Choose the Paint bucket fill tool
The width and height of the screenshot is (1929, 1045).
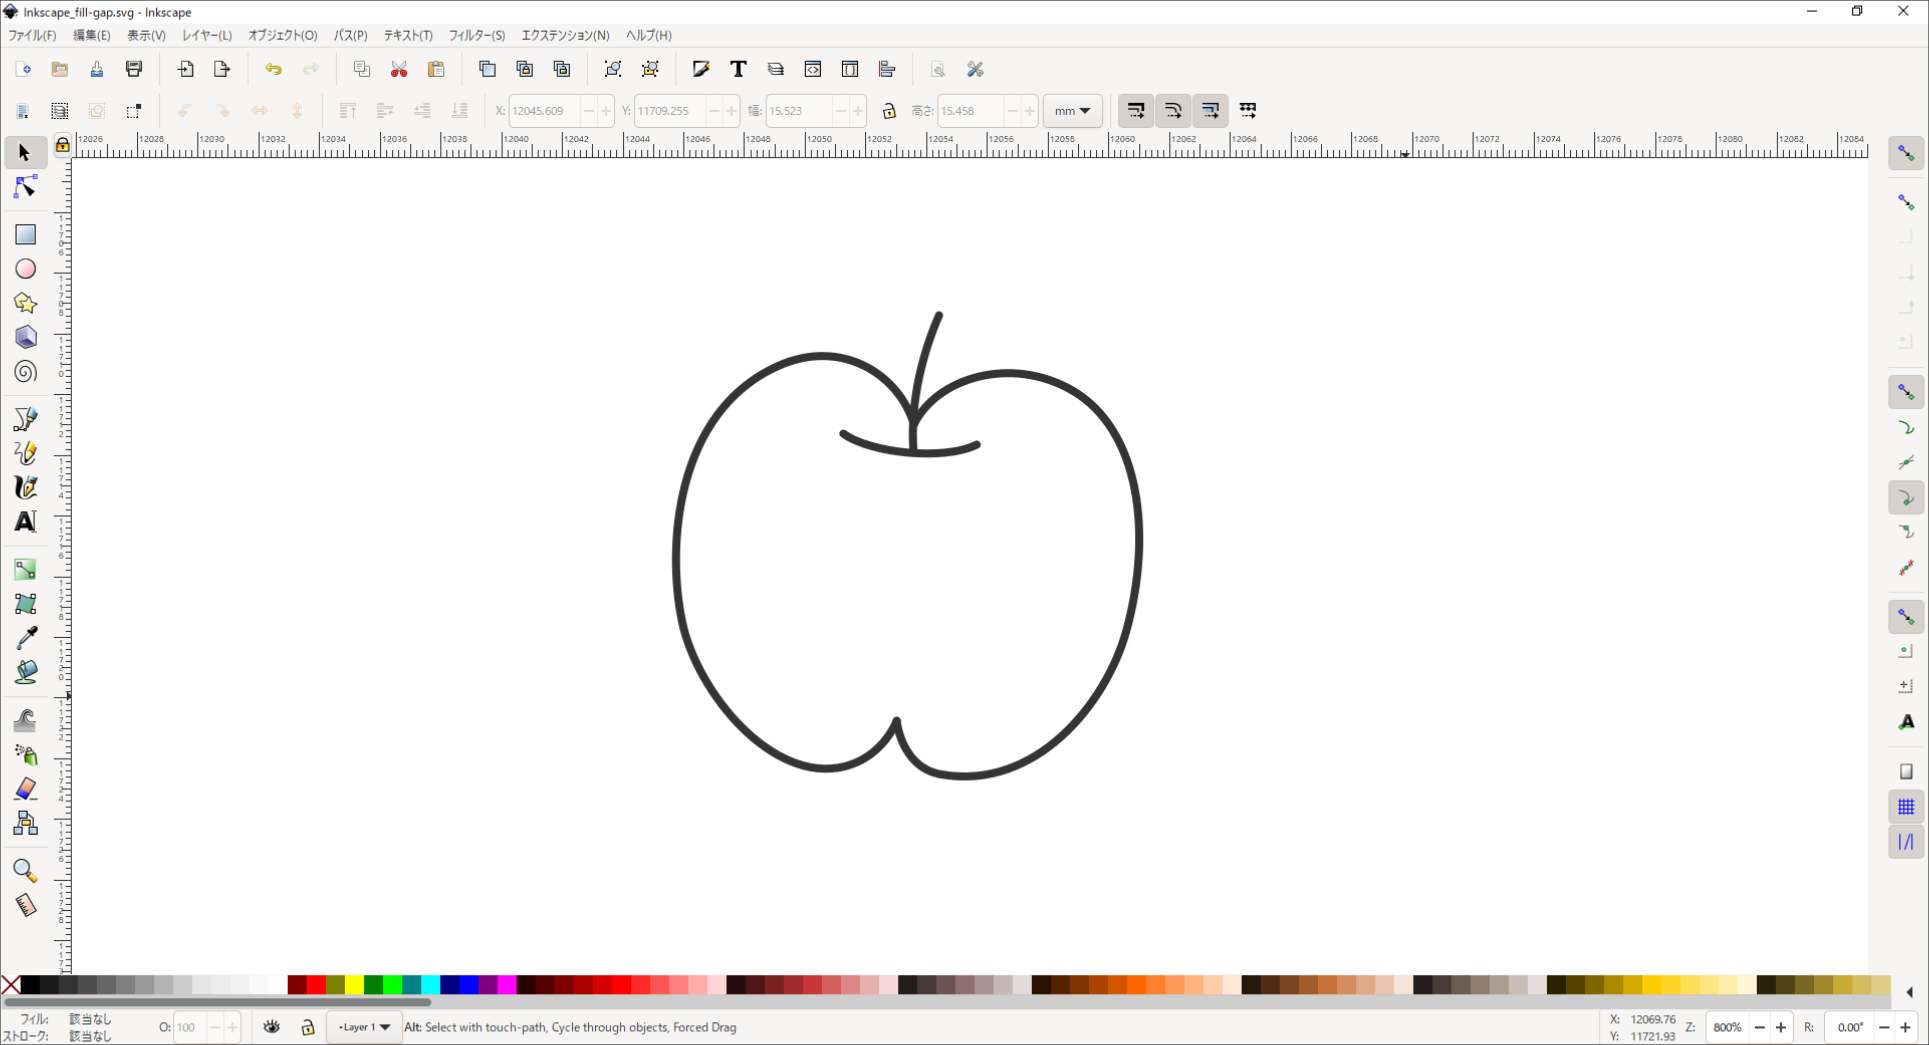click(x=25, y=672)
